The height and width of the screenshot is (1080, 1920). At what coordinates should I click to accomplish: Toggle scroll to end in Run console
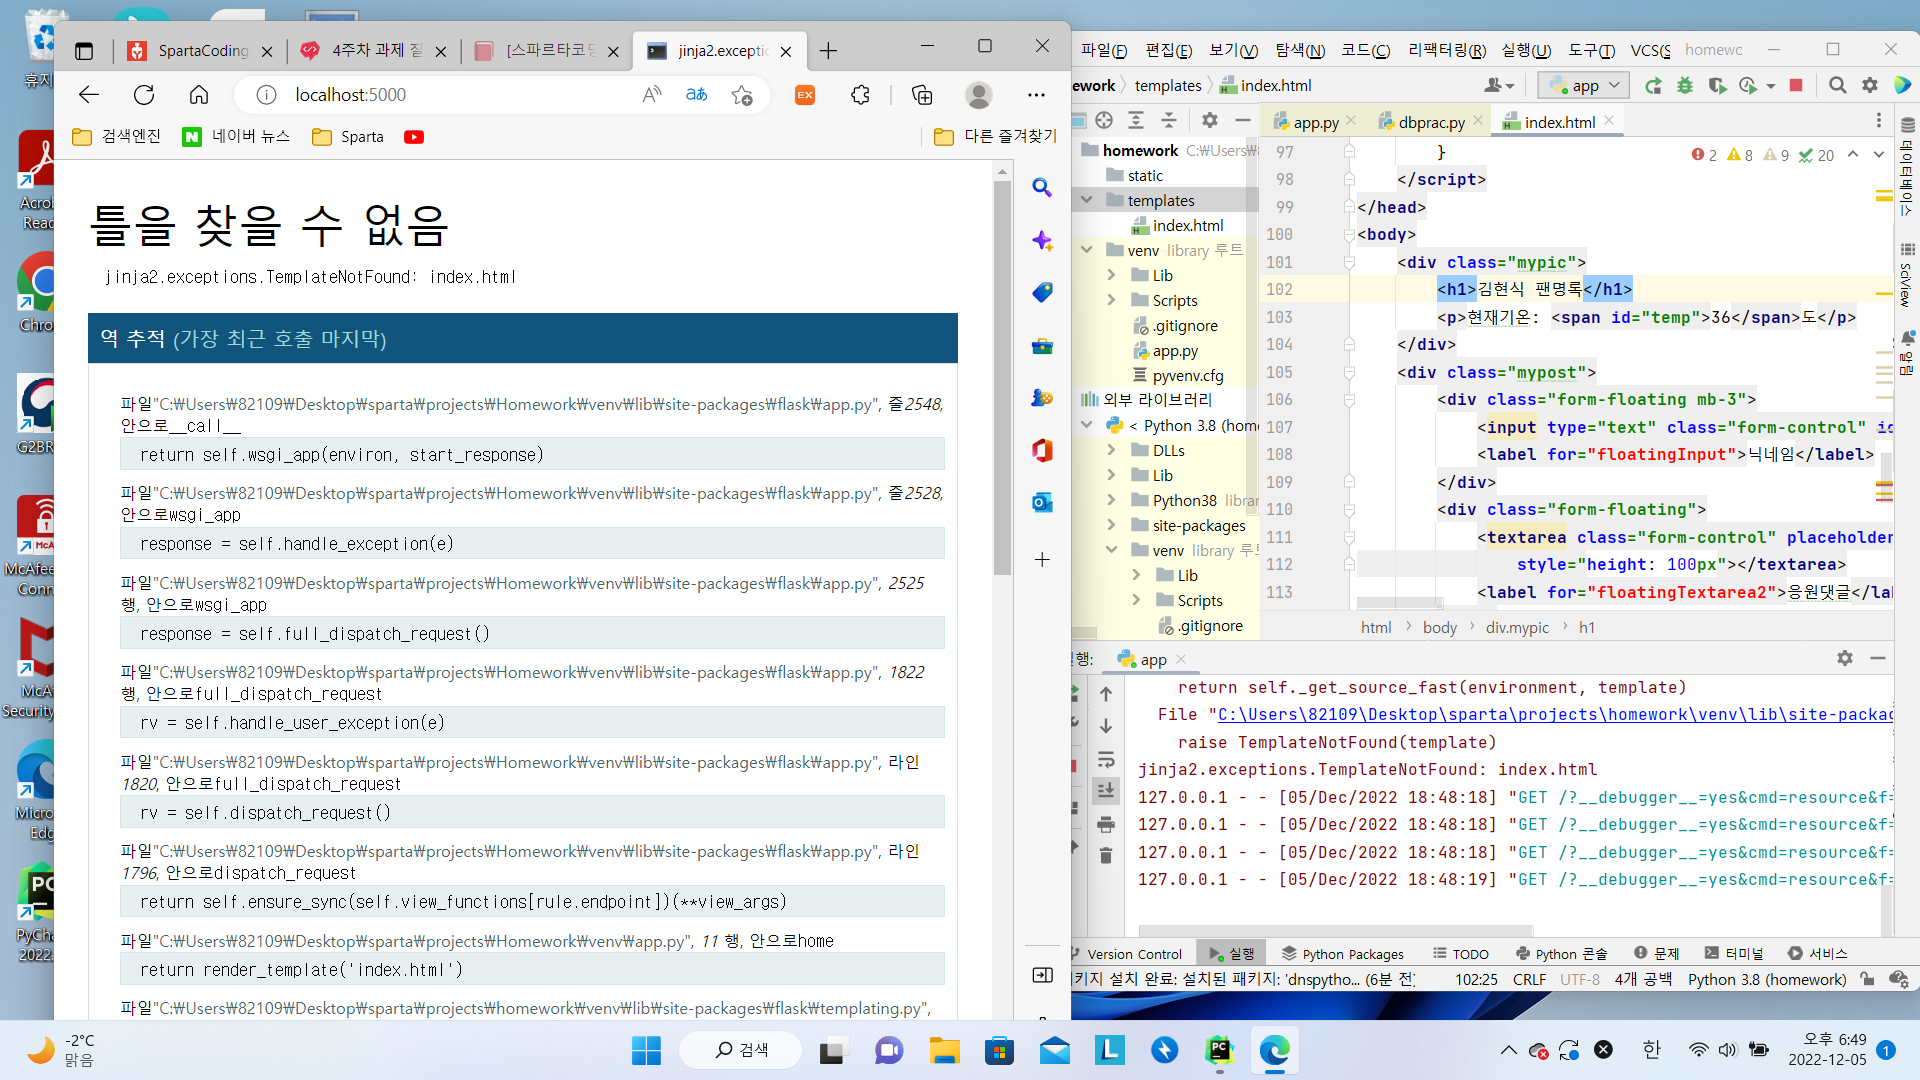coord(1106,790)
